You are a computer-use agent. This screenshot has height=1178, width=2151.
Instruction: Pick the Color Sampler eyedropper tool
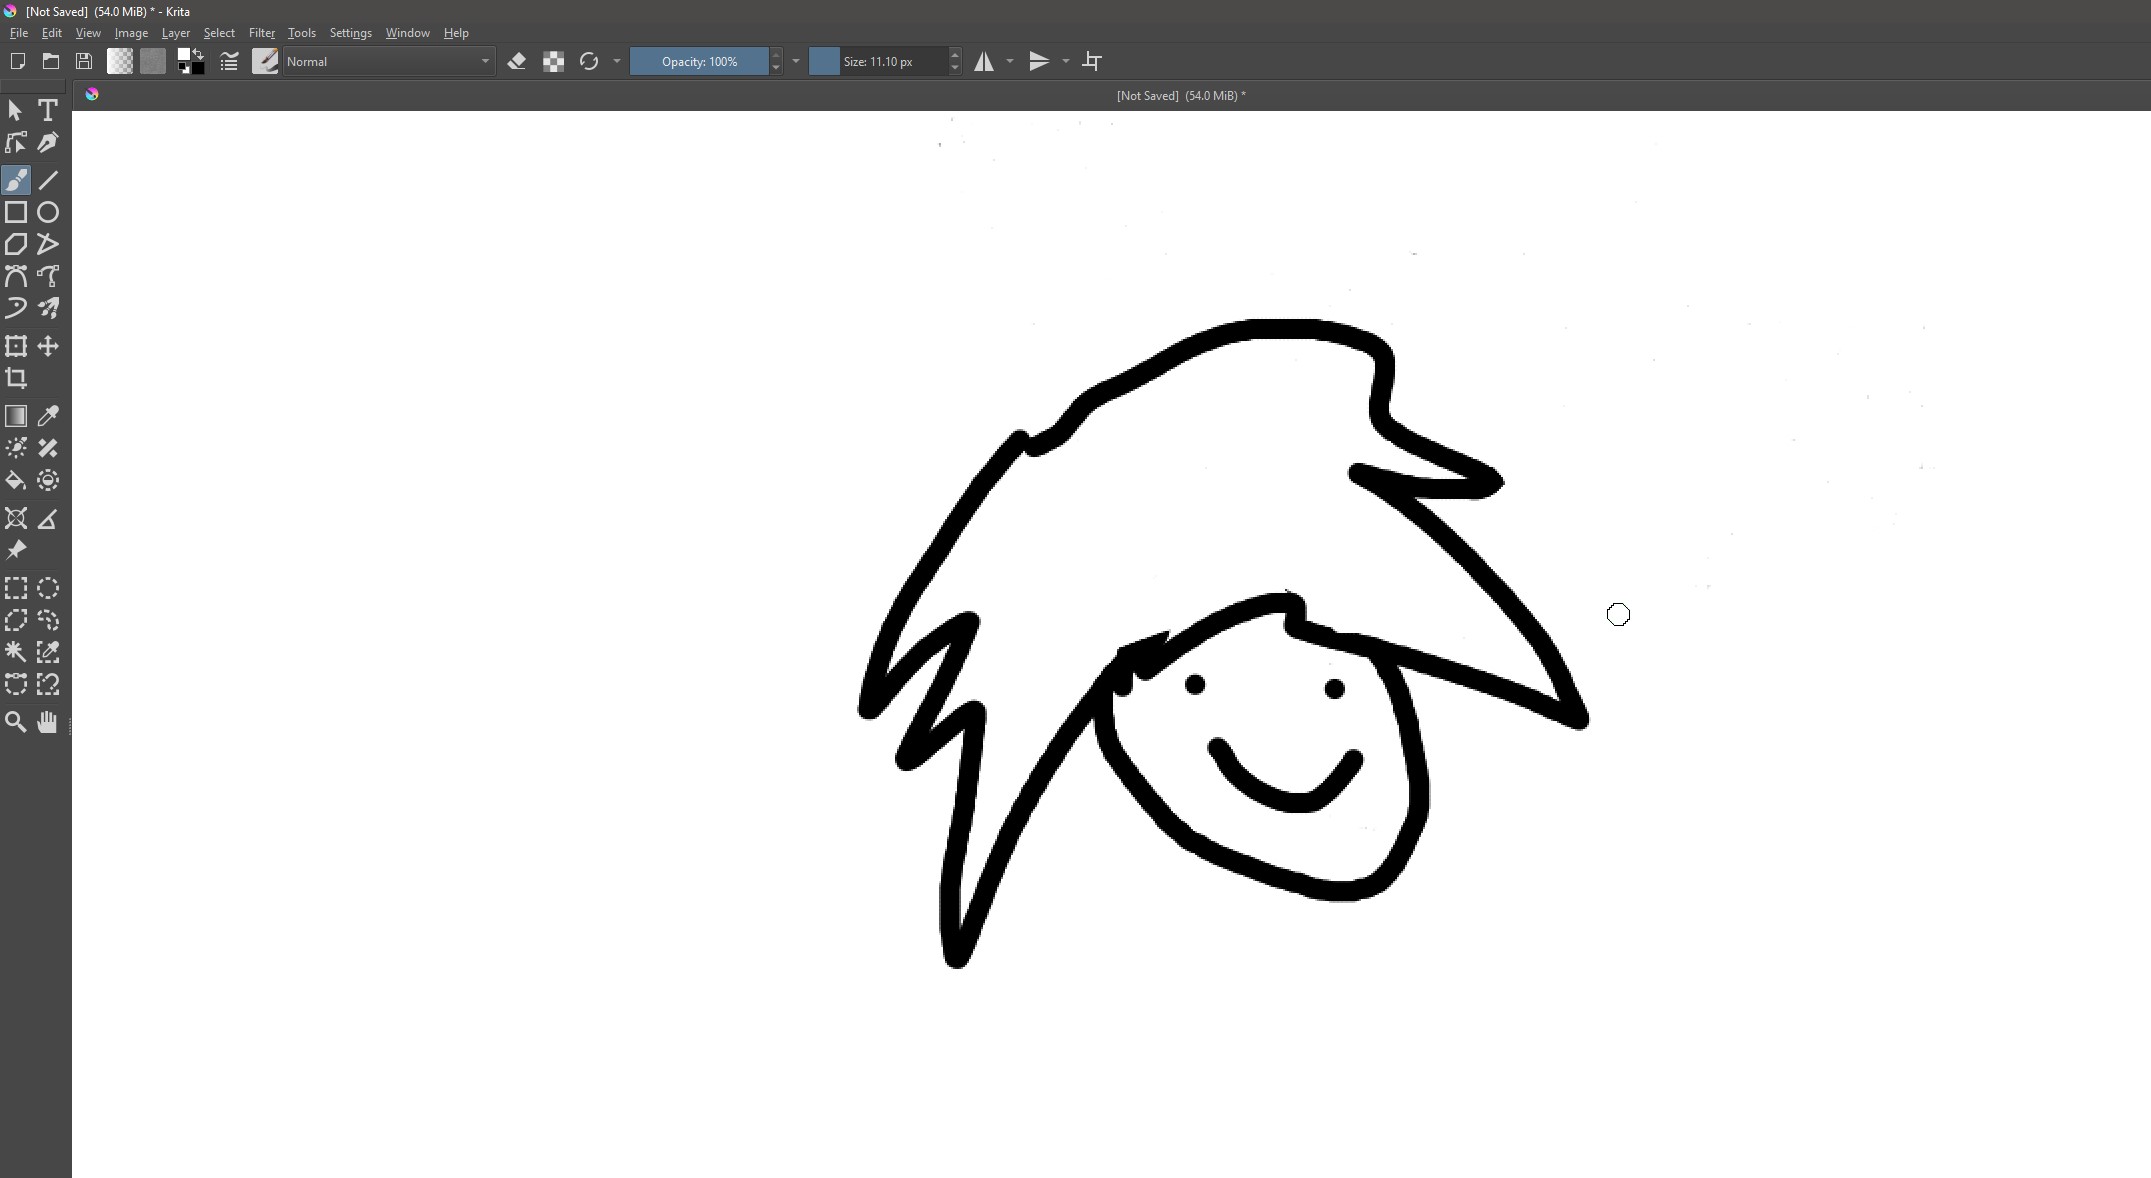[x=48, y=416]
